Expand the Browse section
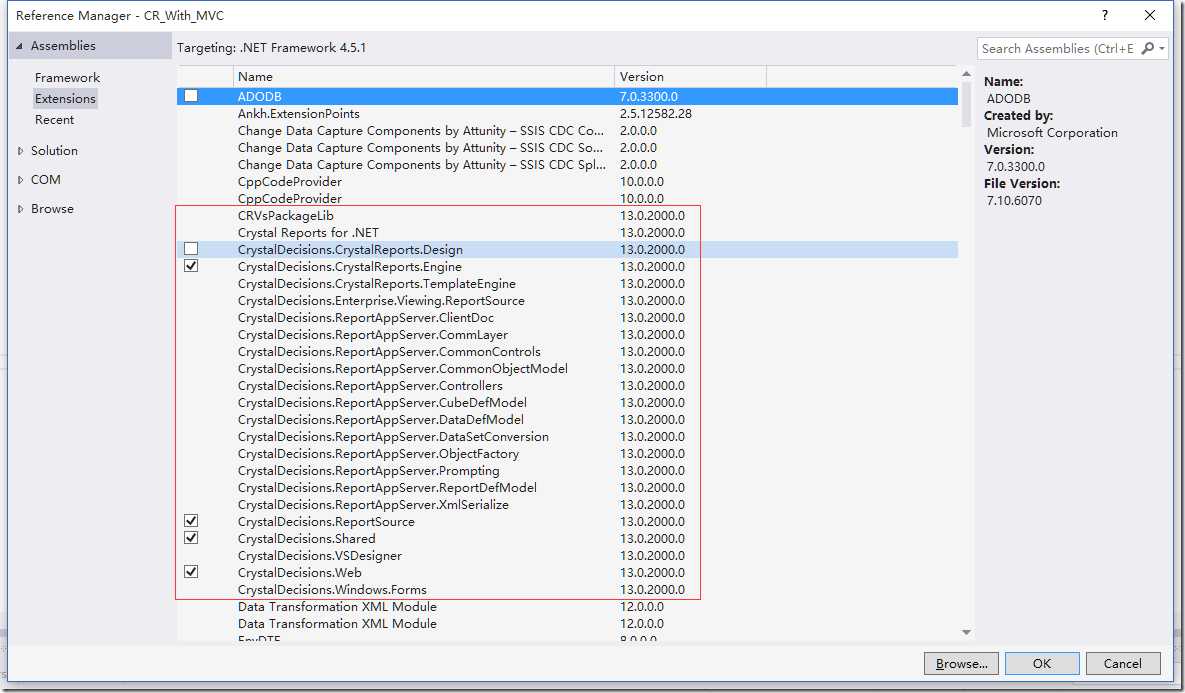Image resolution: width=1185 pixels, height=693 pixels. 20,209
